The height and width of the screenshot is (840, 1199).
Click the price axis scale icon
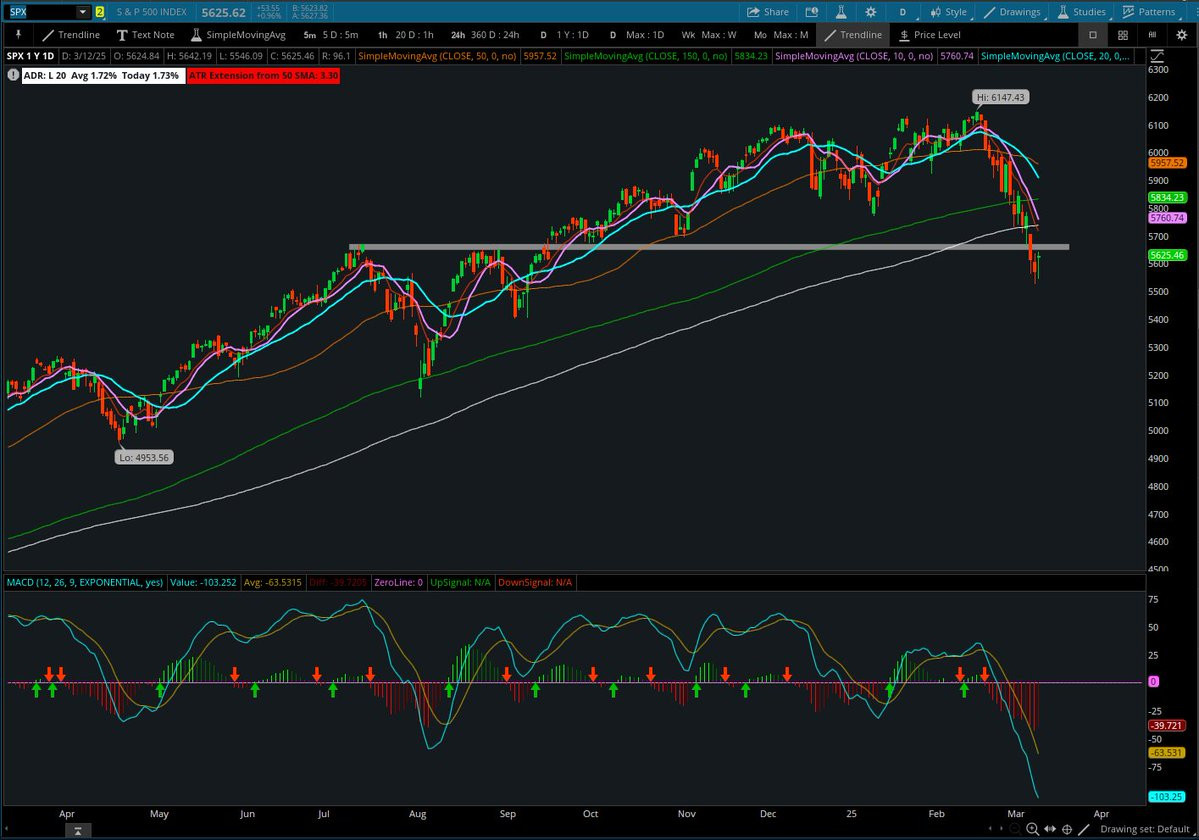tap(1157, 56)
